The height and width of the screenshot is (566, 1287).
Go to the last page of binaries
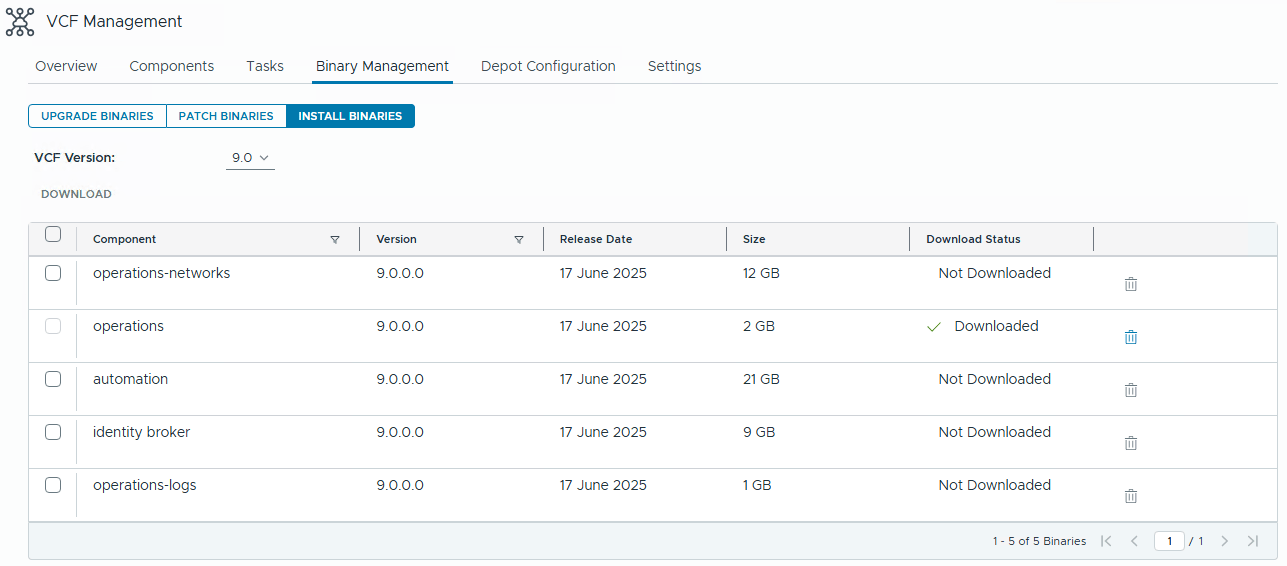[x=1253, y=541]
